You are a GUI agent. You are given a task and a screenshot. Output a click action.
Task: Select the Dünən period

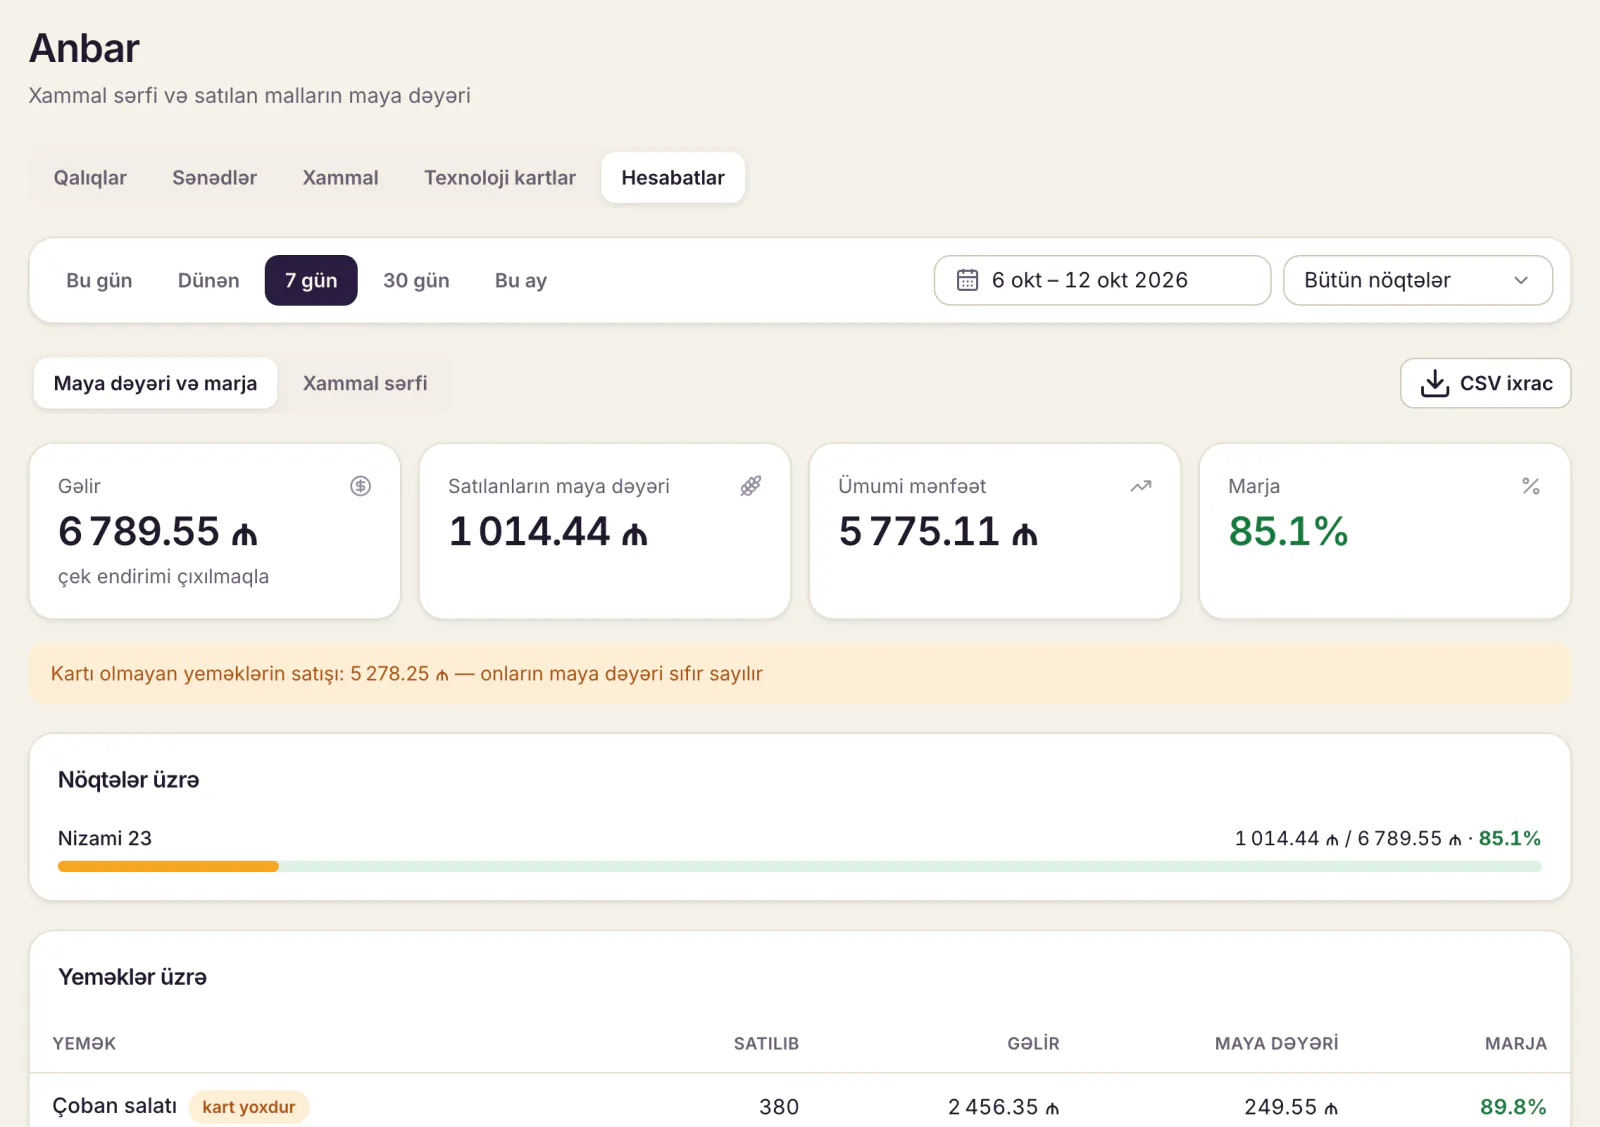208,280
